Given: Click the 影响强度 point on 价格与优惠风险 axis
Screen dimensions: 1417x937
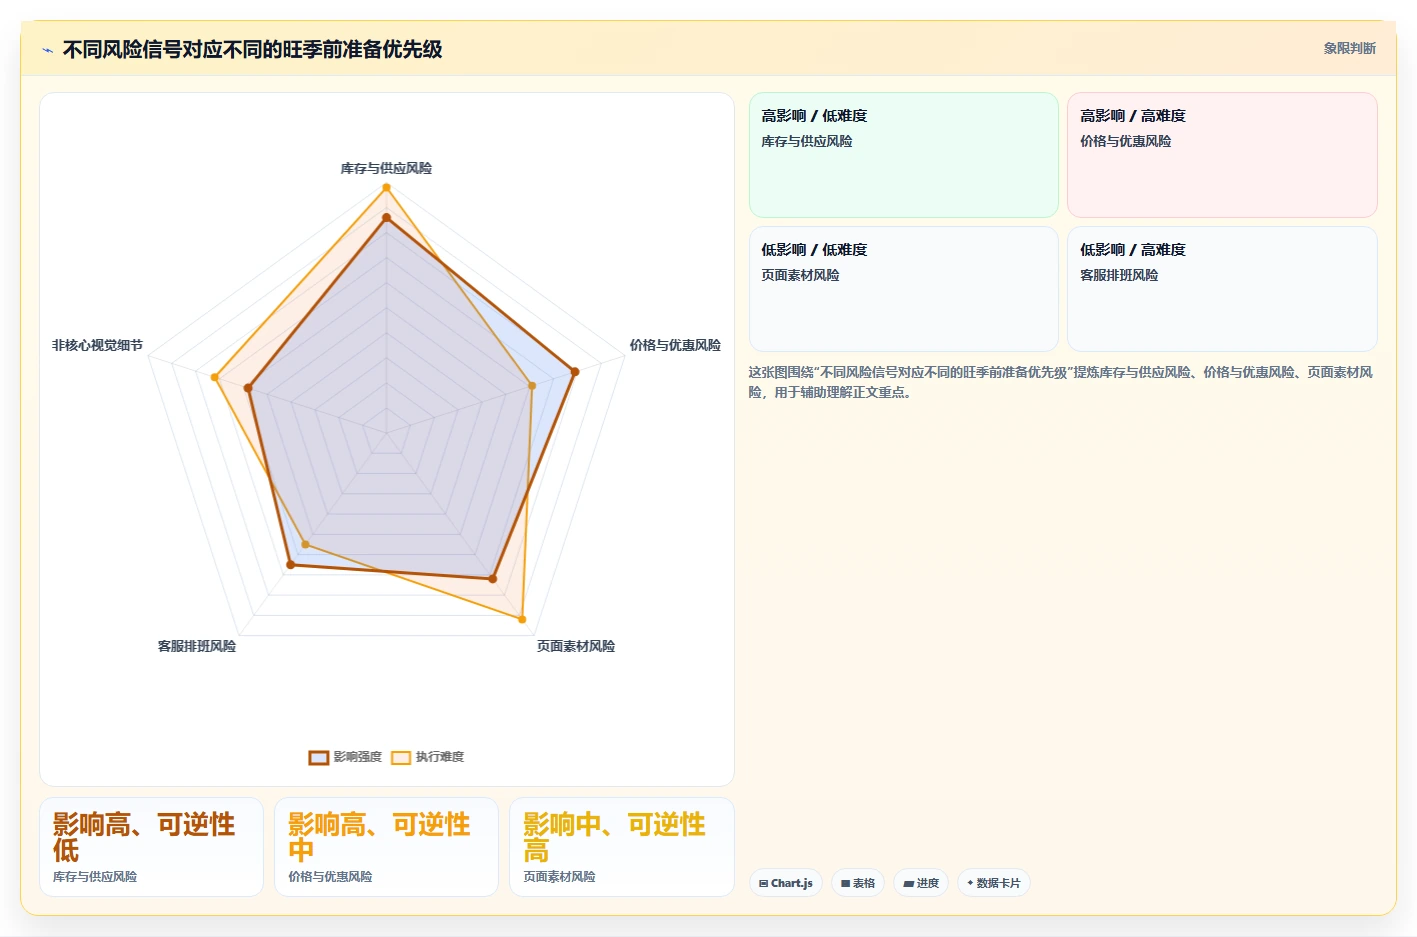Looking at the screenshot, I should tap(574, 372).
